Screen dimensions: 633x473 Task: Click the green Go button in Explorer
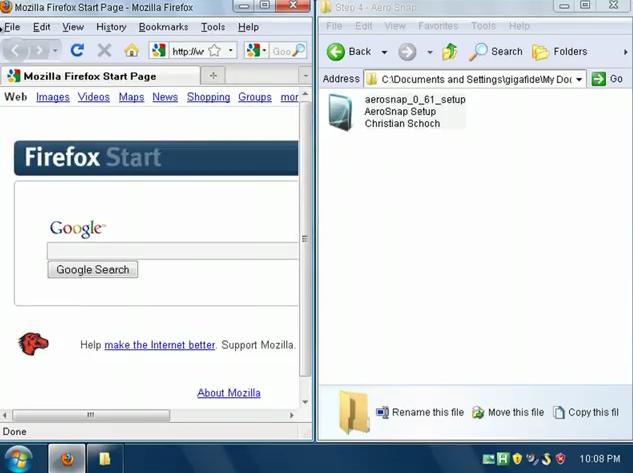pyautogui.click(x=607, y=79)
